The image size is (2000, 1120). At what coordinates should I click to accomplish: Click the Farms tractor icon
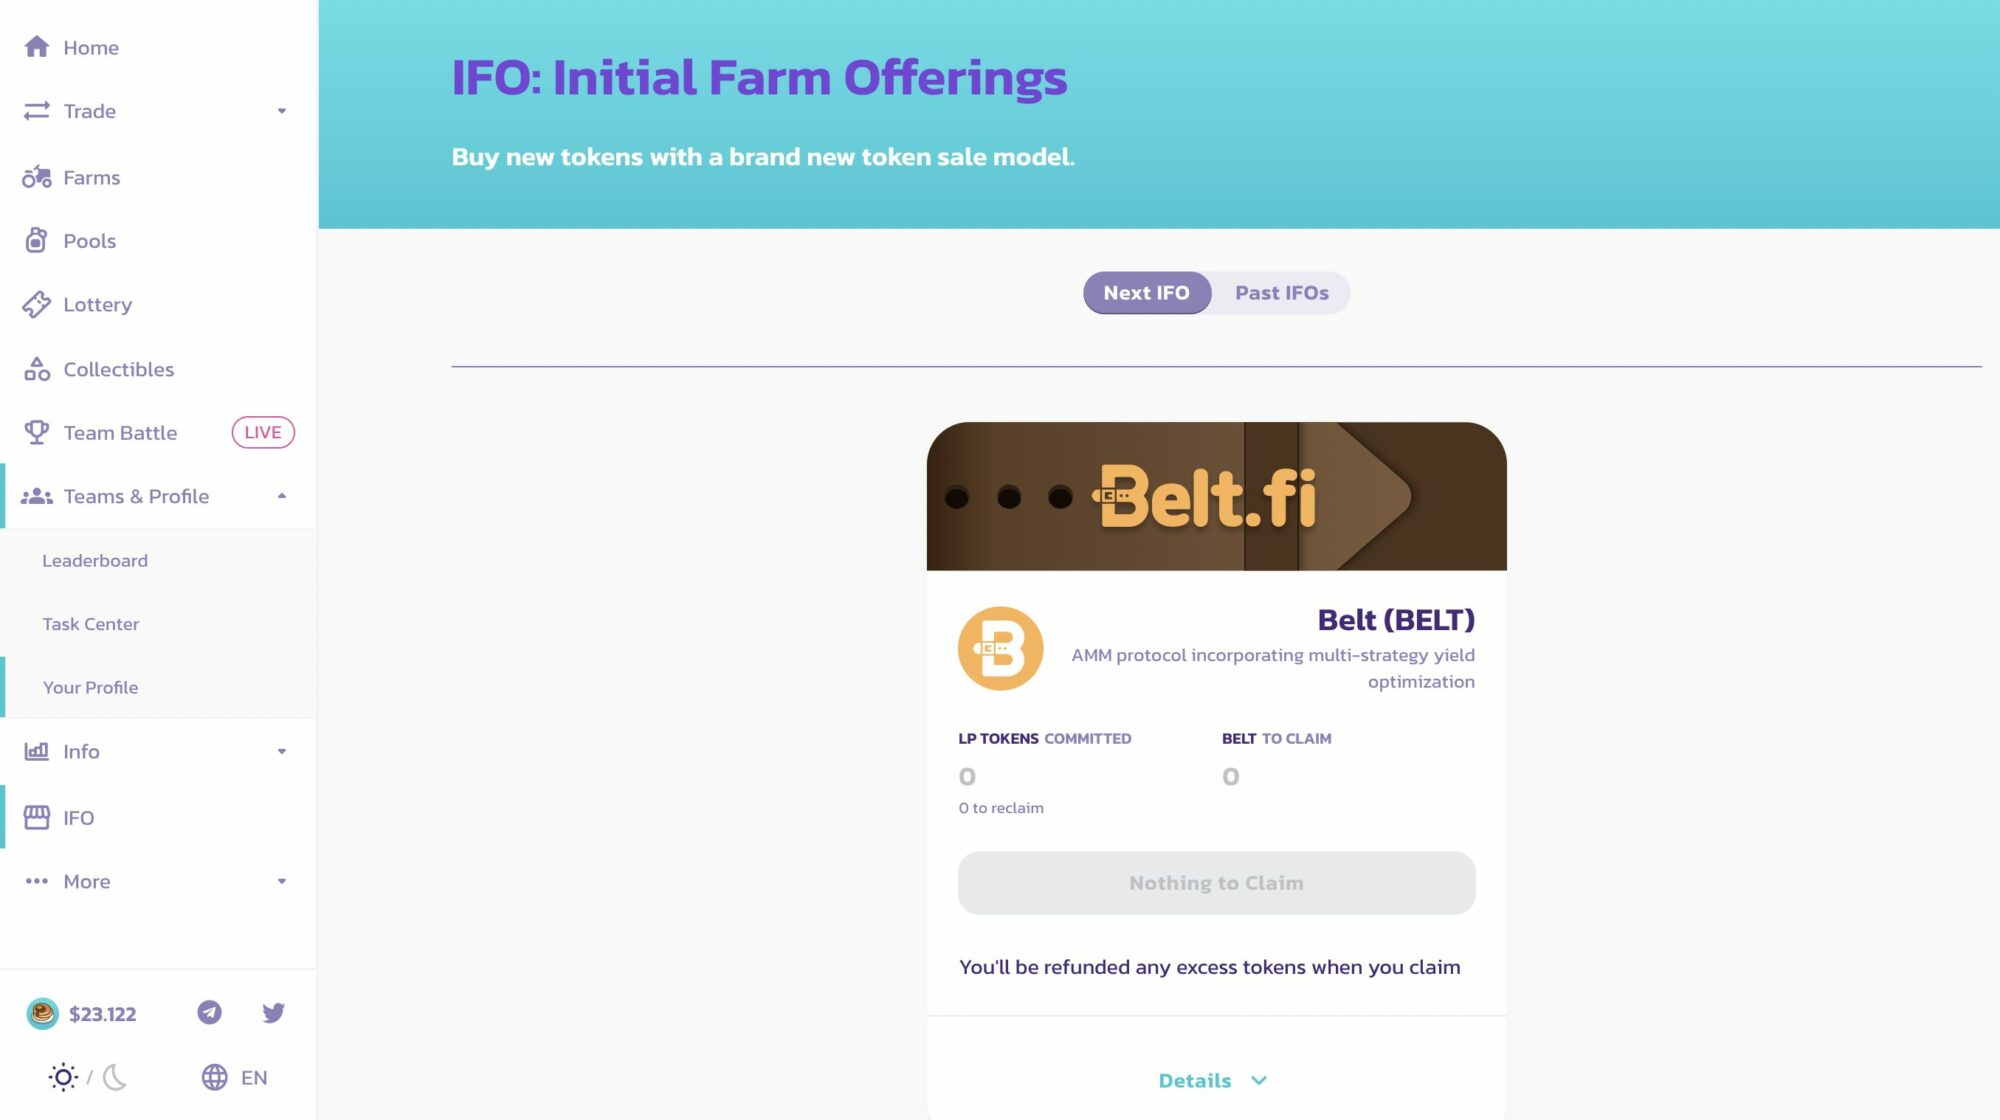[37, 177]
